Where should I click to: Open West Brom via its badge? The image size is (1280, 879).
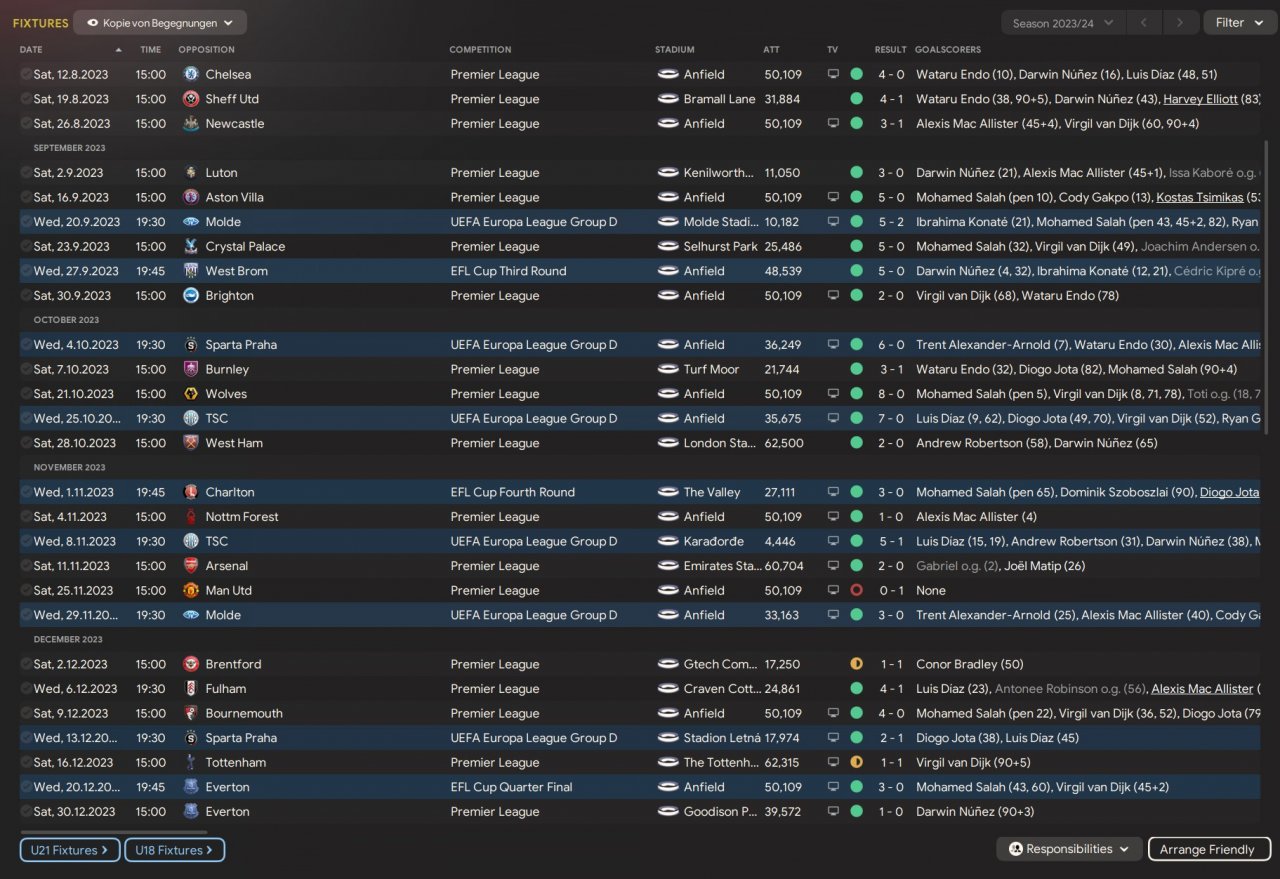(x=191, y=271)
